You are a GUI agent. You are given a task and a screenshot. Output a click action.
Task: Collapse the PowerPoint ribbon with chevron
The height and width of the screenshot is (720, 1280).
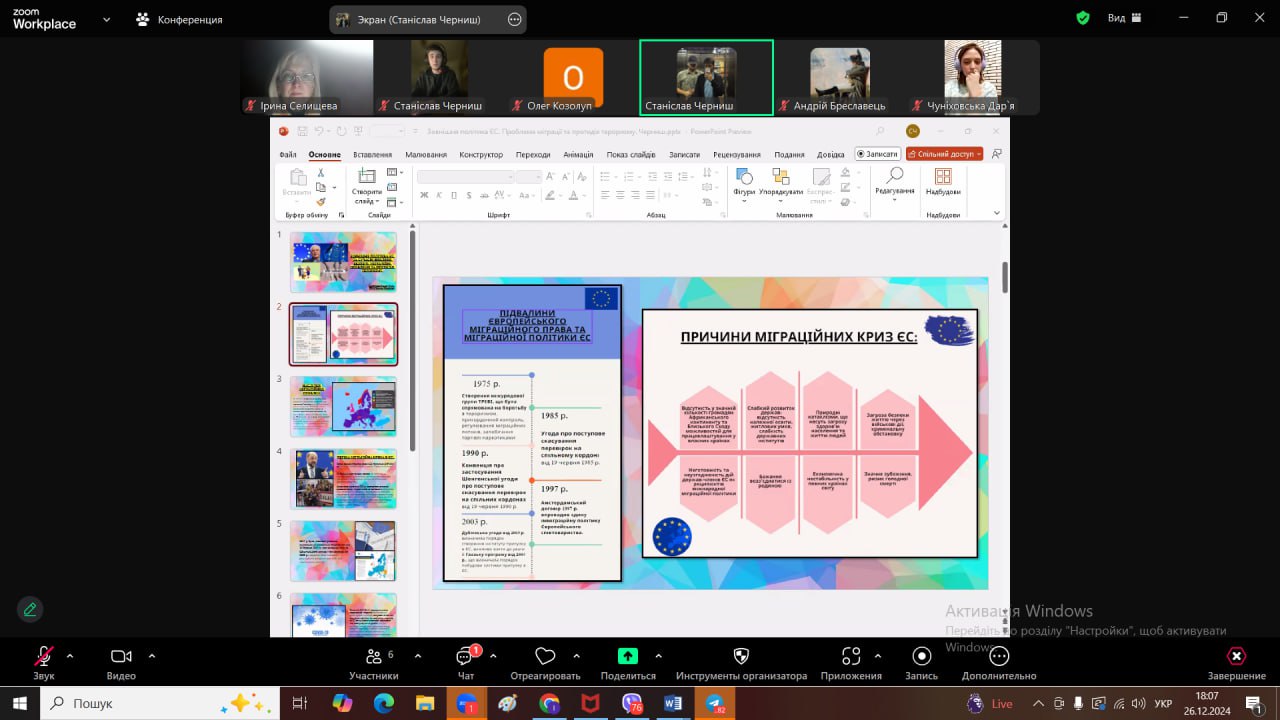tap(996, 212)
